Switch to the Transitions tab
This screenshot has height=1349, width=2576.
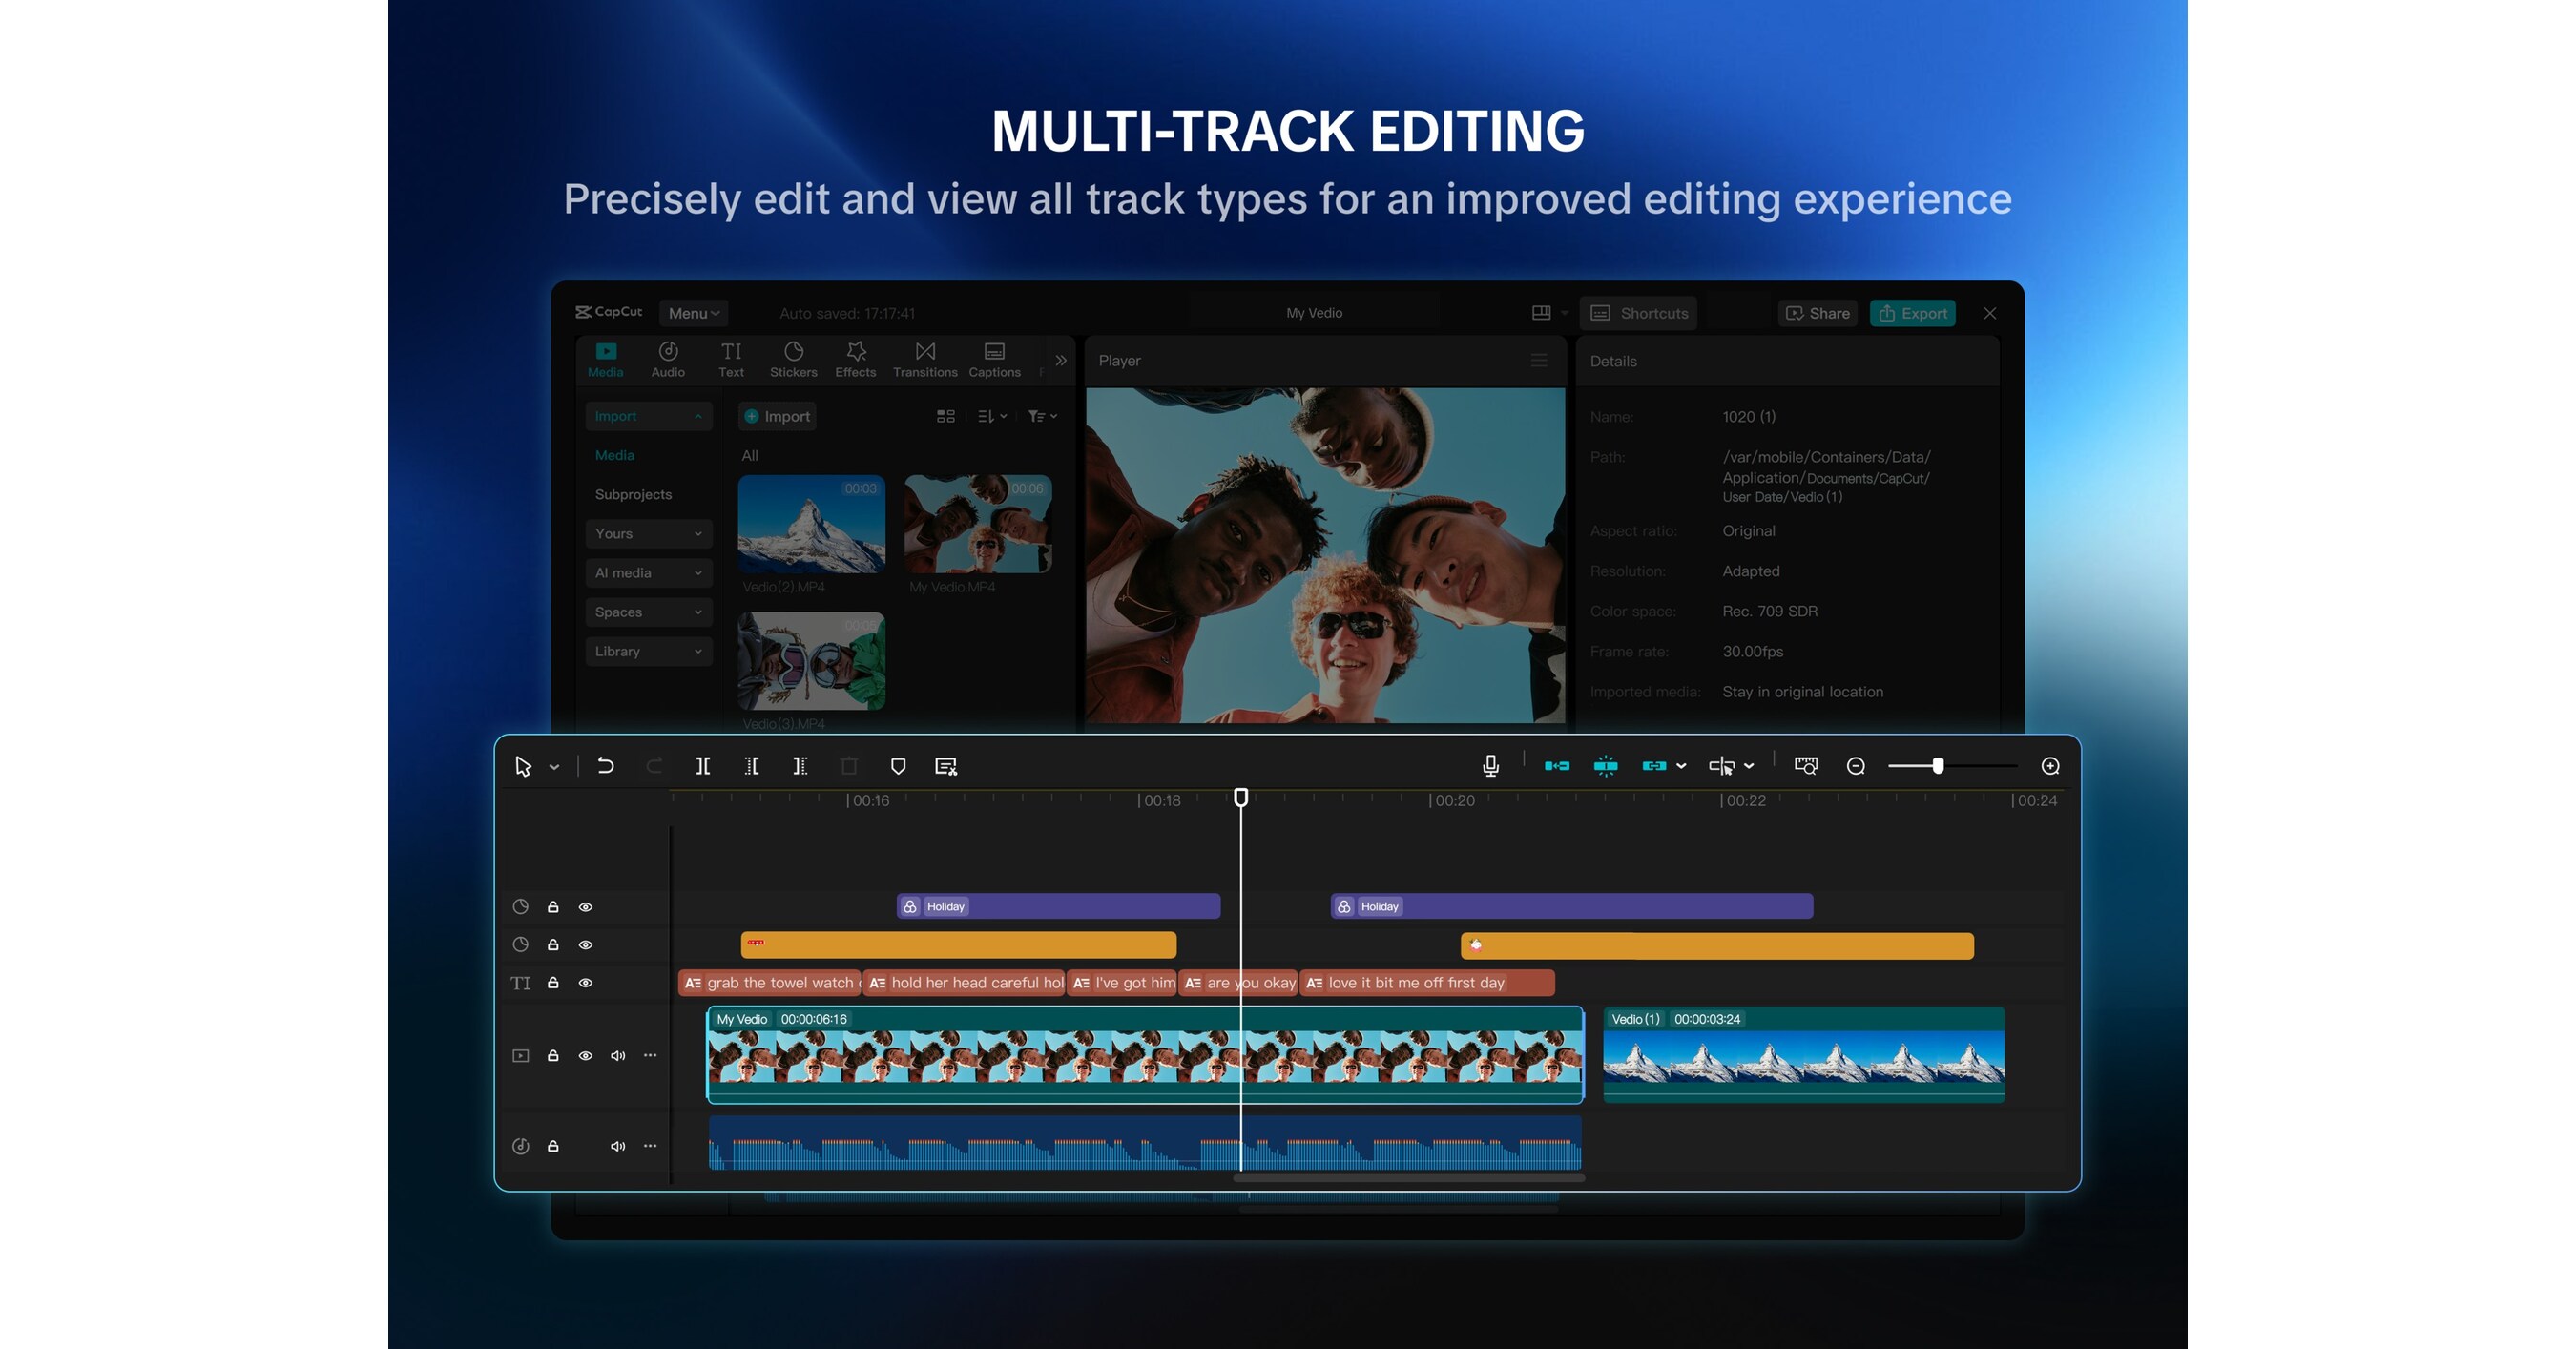(x=925, y=359)
